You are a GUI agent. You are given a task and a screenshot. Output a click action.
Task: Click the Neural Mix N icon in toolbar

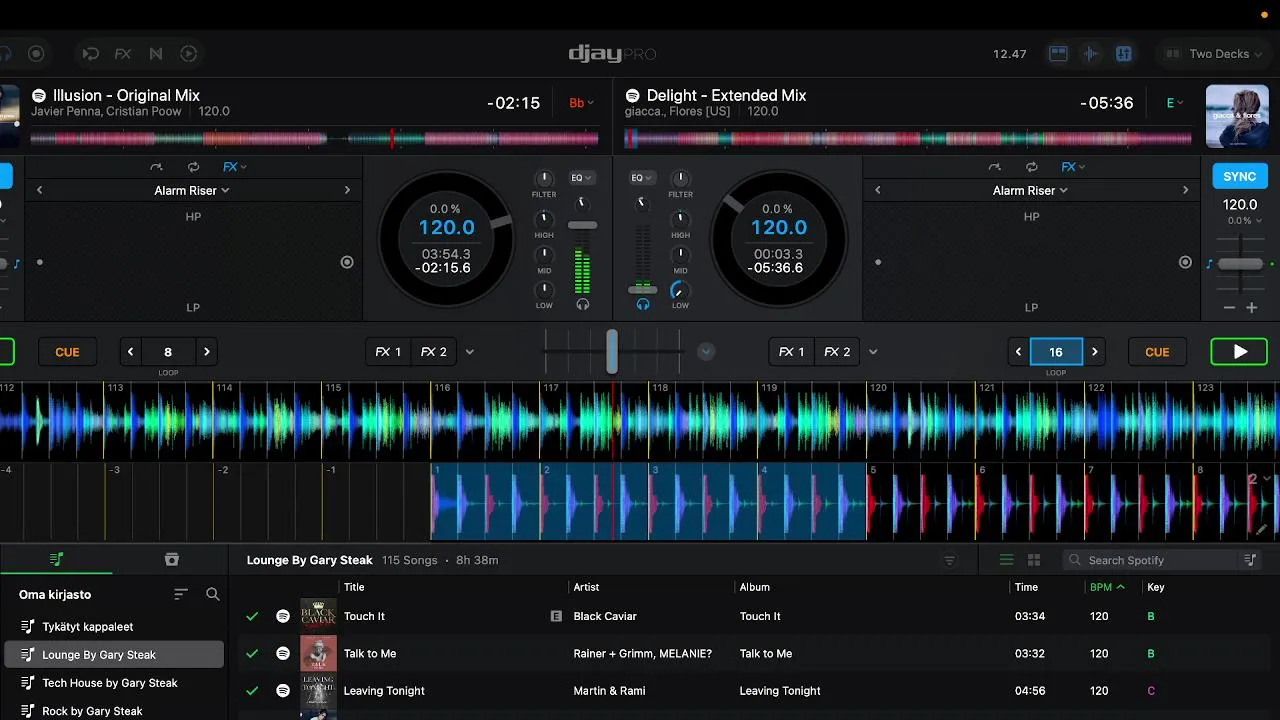tap(155, 54)
